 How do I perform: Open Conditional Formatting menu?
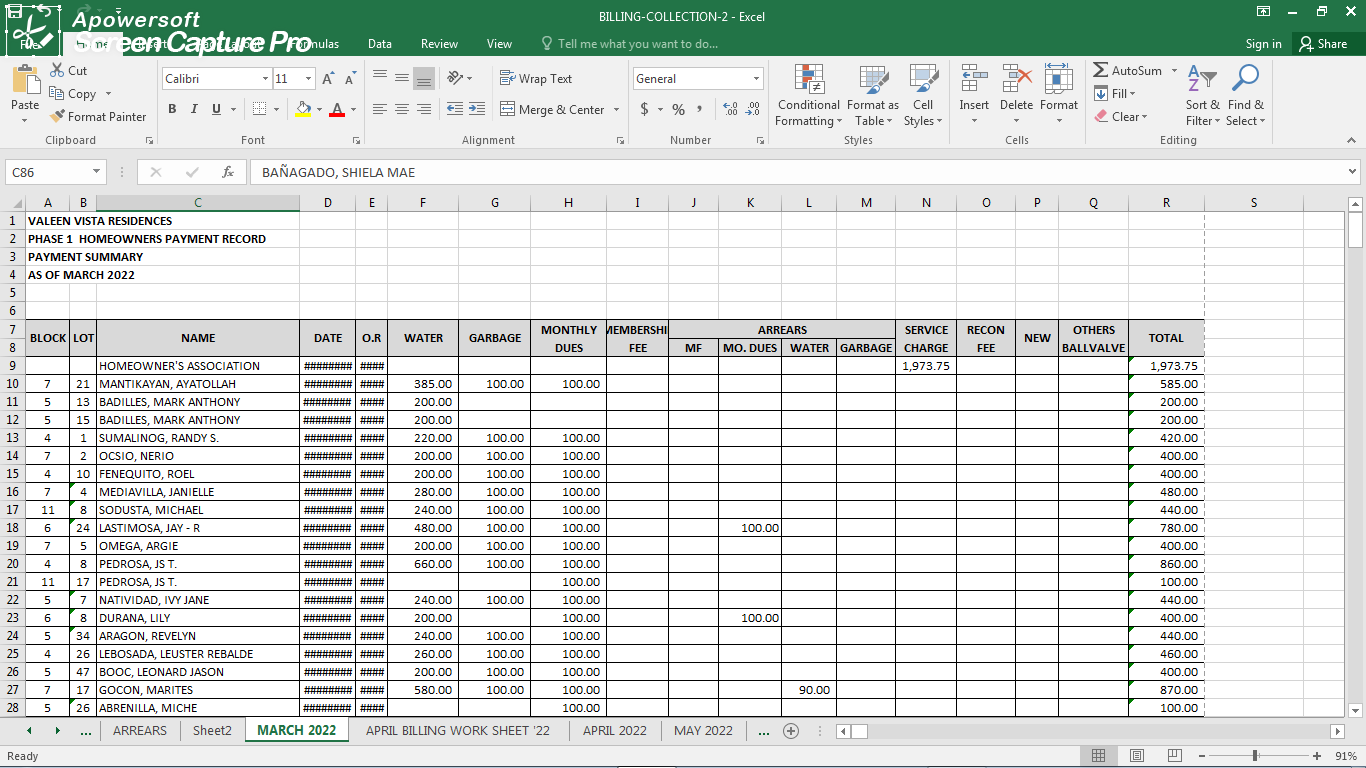tap(808, 96)
